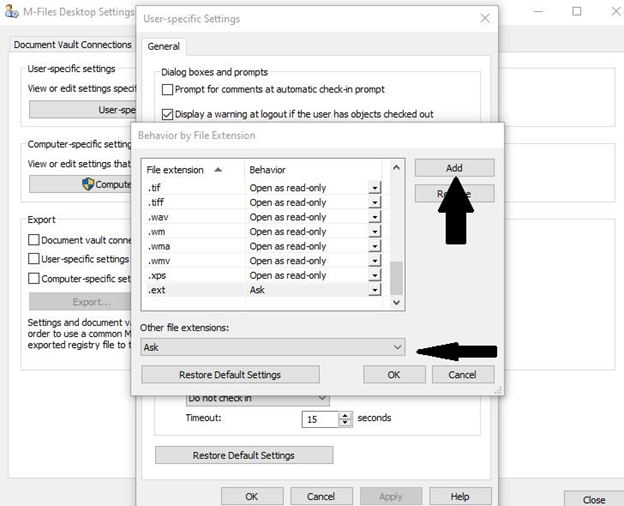Click Restore Default Settings in User-specific Settings
Viewport: 624px width, 506px height.
(244, 455)
